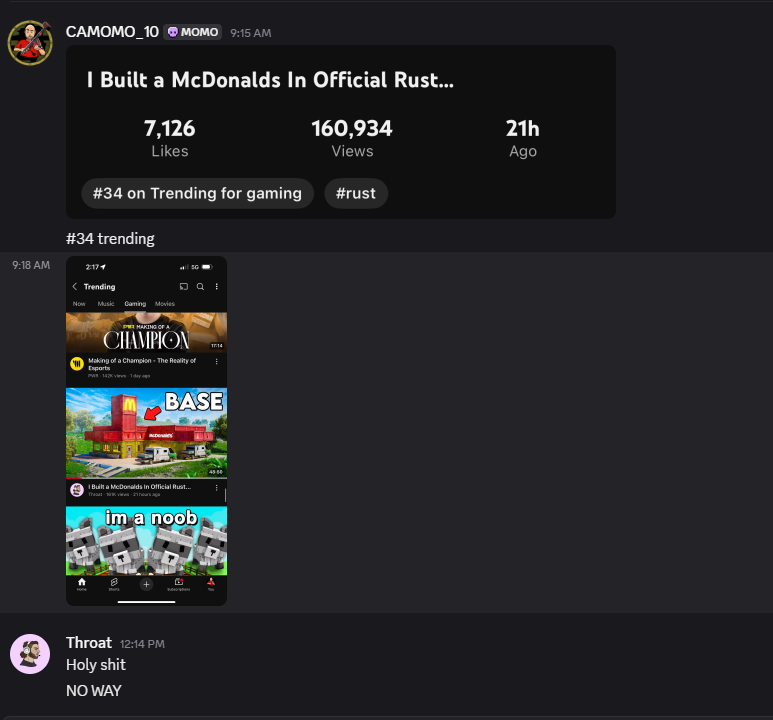The width and height of the screenshot is (773, 720).
Task: Open the 'im a noob' video thumbnail
Action: (x=146, y=540)
